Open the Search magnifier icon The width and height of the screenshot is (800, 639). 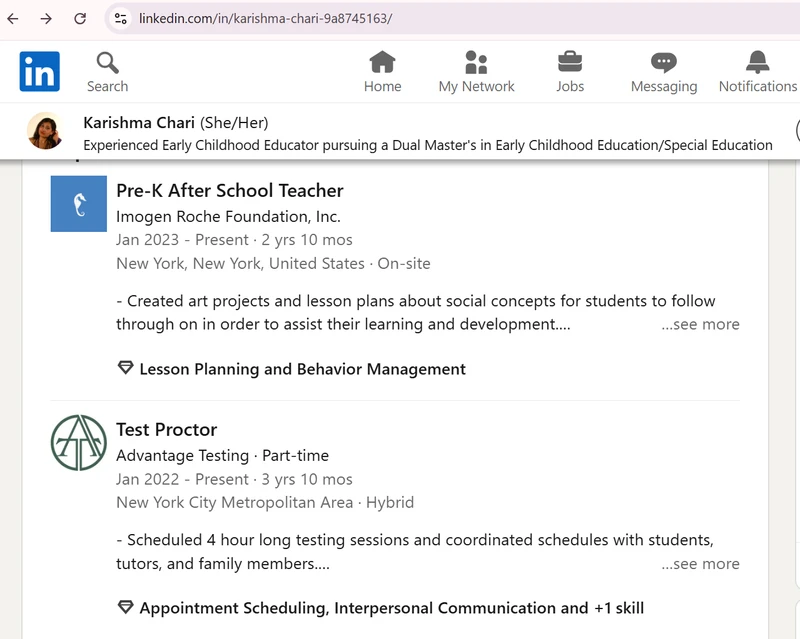click(x=107, y=63)
